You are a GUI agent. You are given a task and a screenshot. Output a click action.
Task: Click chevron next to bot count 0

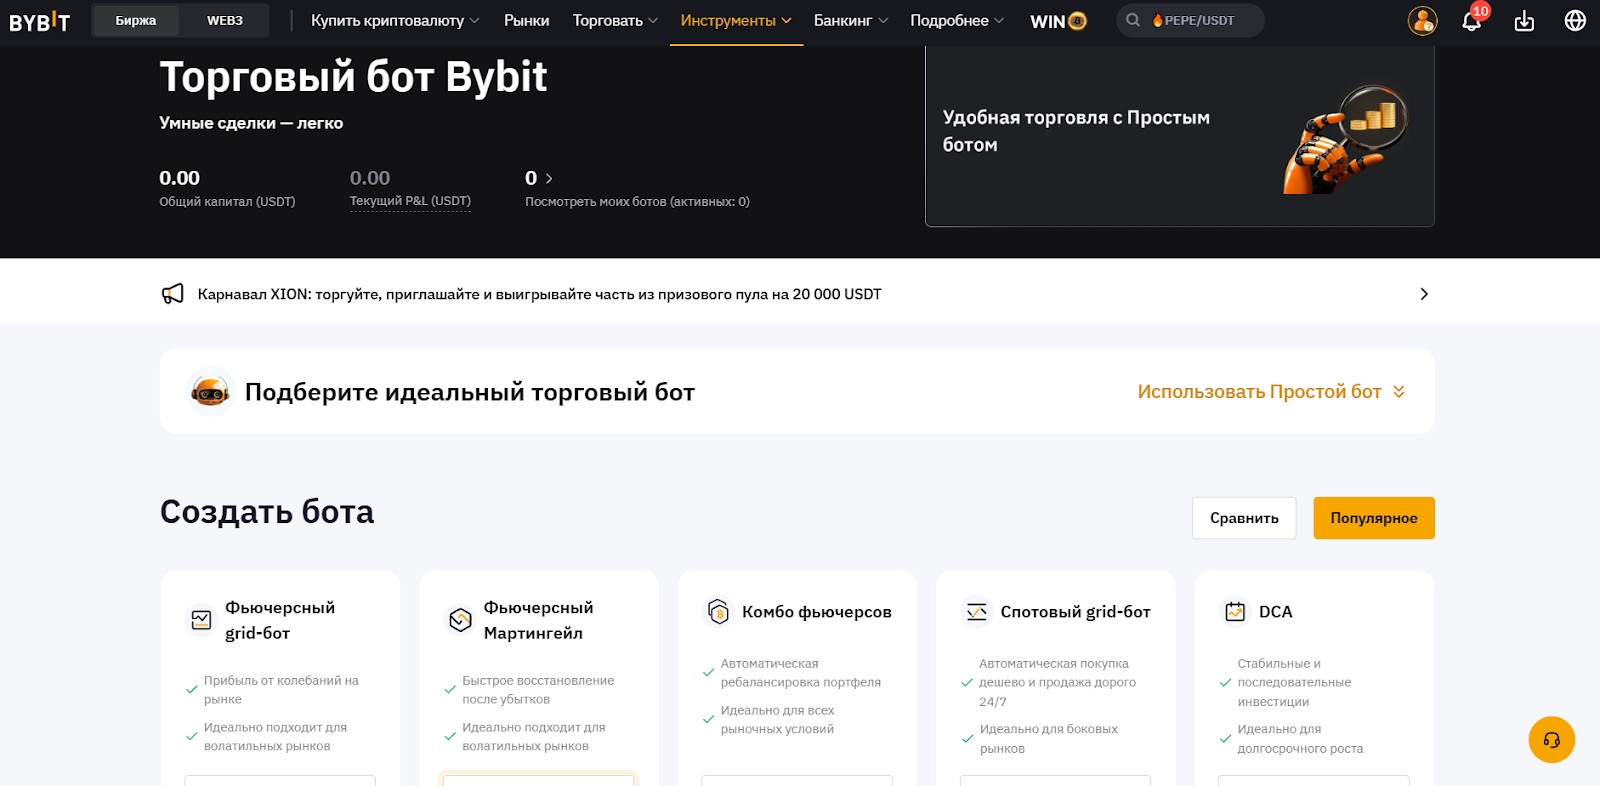(x=549, y=178)
